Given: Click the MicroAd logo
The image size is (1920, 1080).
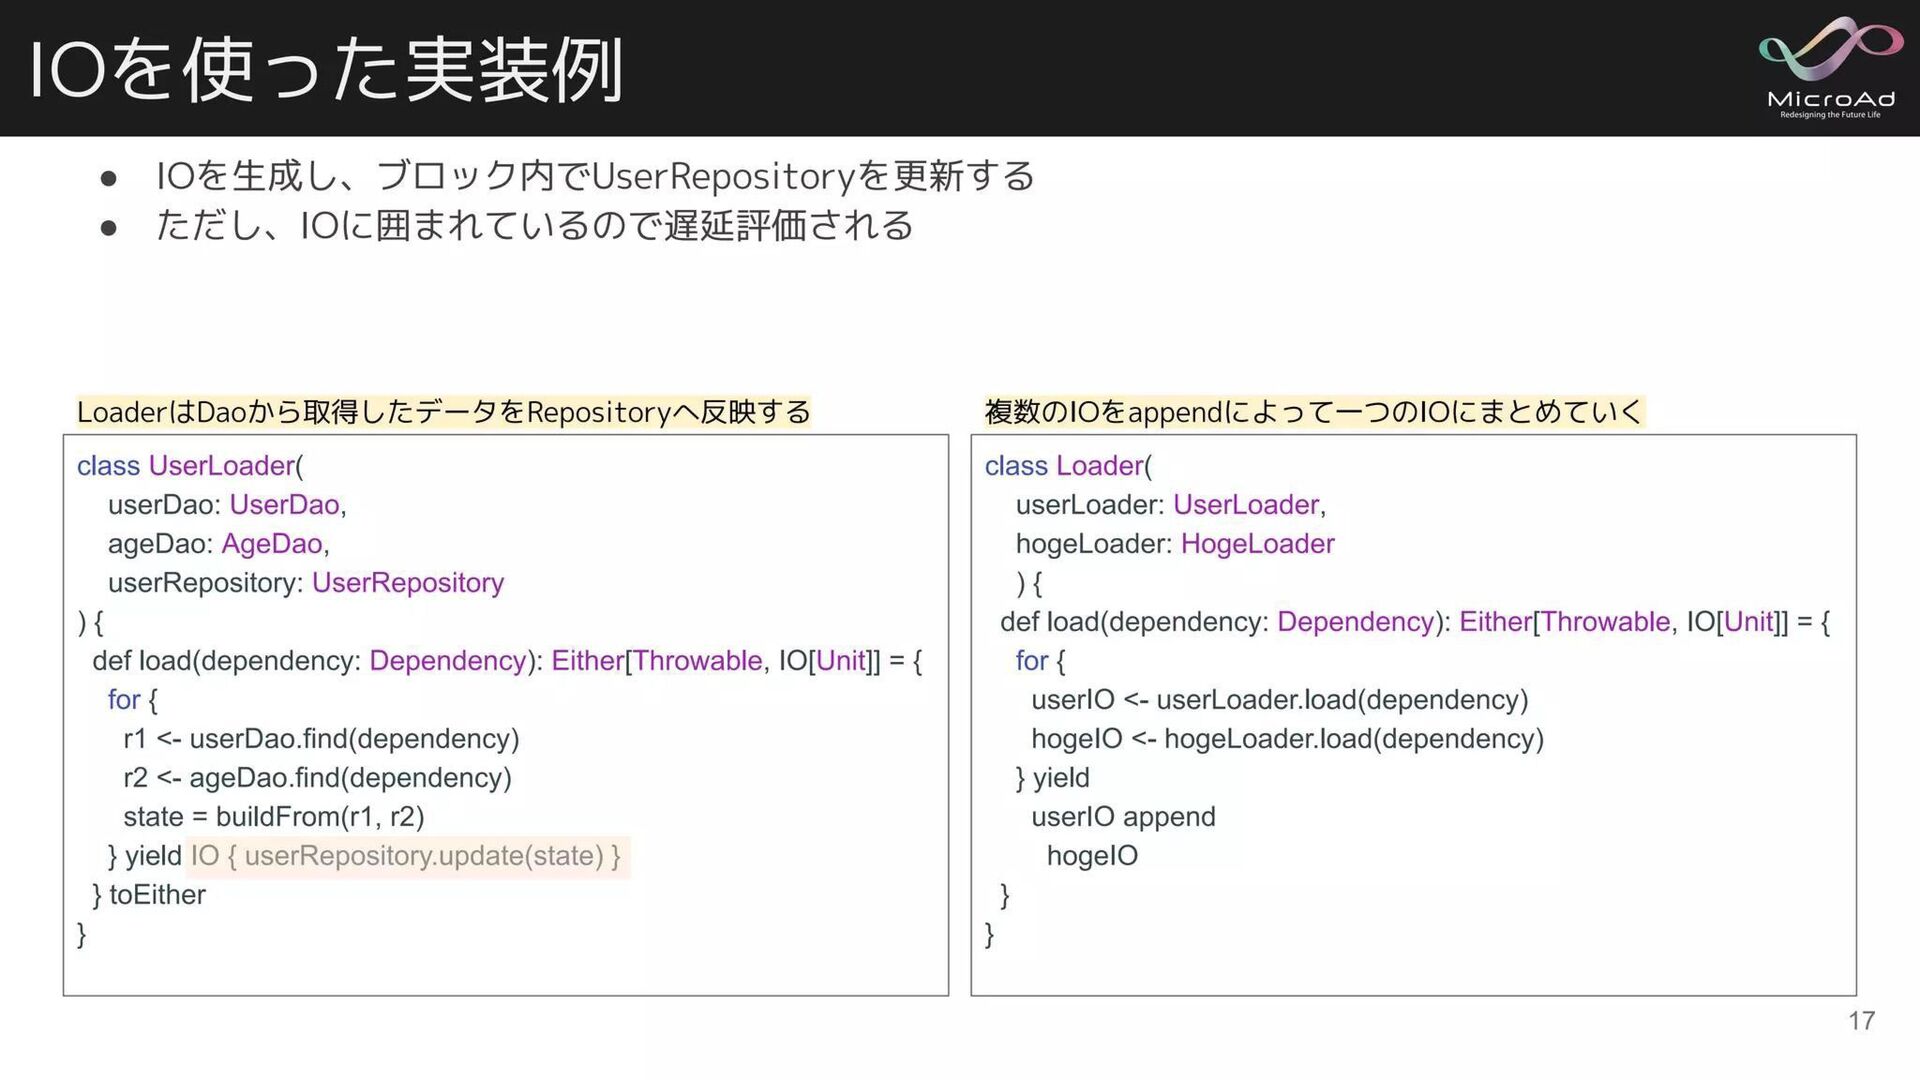Looking at the screenshot, I should tap(1830, 67).
